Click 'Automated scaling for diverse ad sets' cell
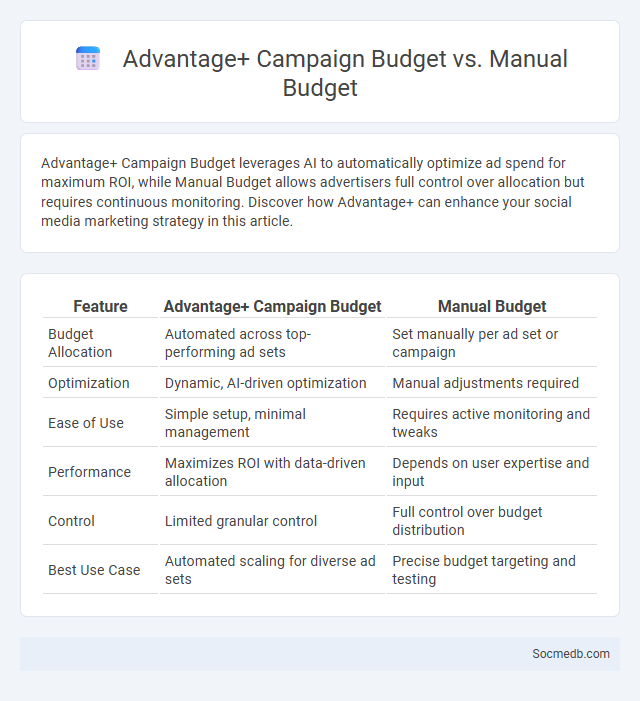Screen dimensions: 640x701 click(272, 570)
